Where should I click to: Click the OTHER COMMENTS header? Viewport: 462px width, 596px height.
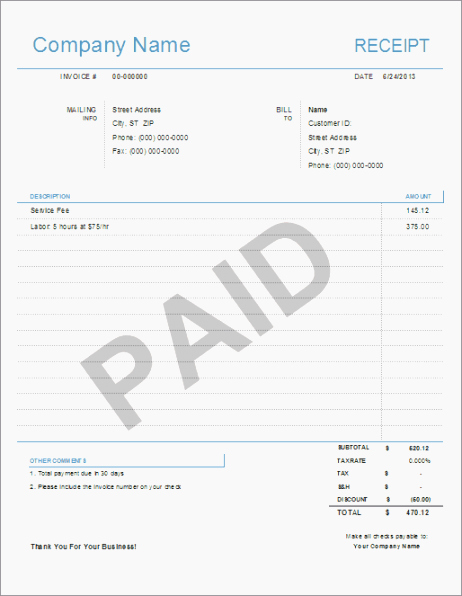(58, 461)
